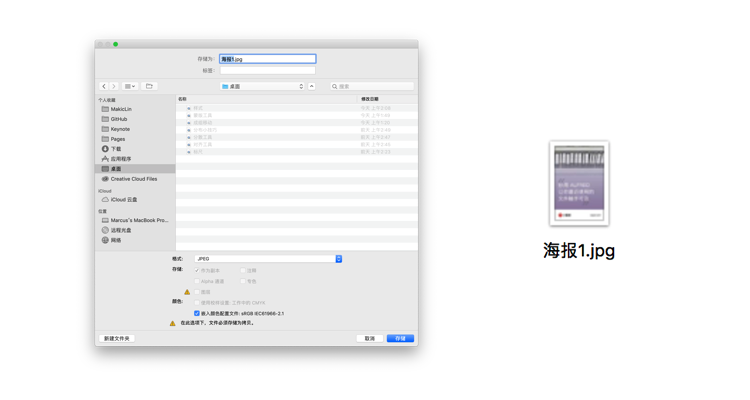Open the JPEG format dropdown
This screenshot has width=750, height=400.
(268, 259)
